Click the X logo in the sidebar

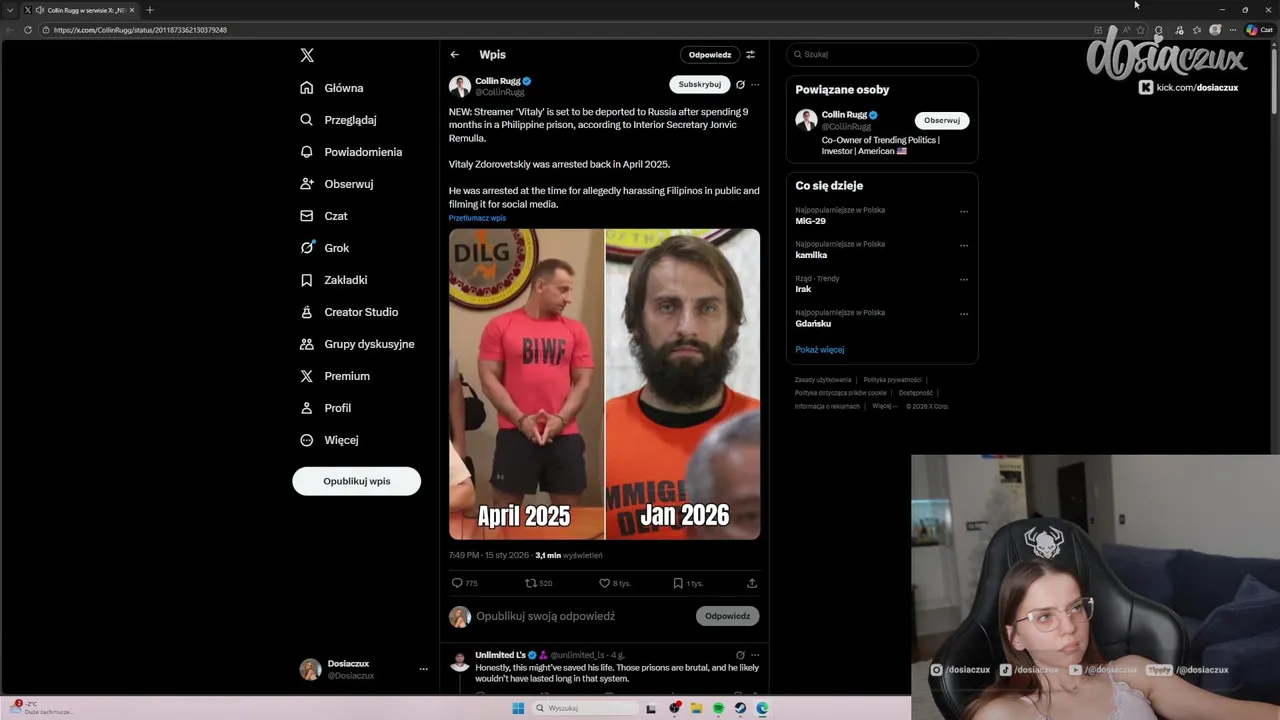[x=307, y=55]
